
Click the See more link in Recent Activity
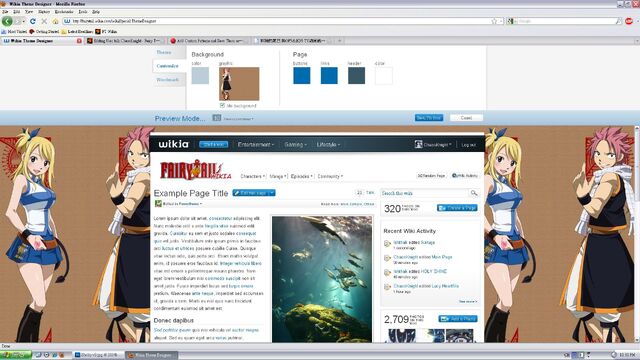[468, 302]
